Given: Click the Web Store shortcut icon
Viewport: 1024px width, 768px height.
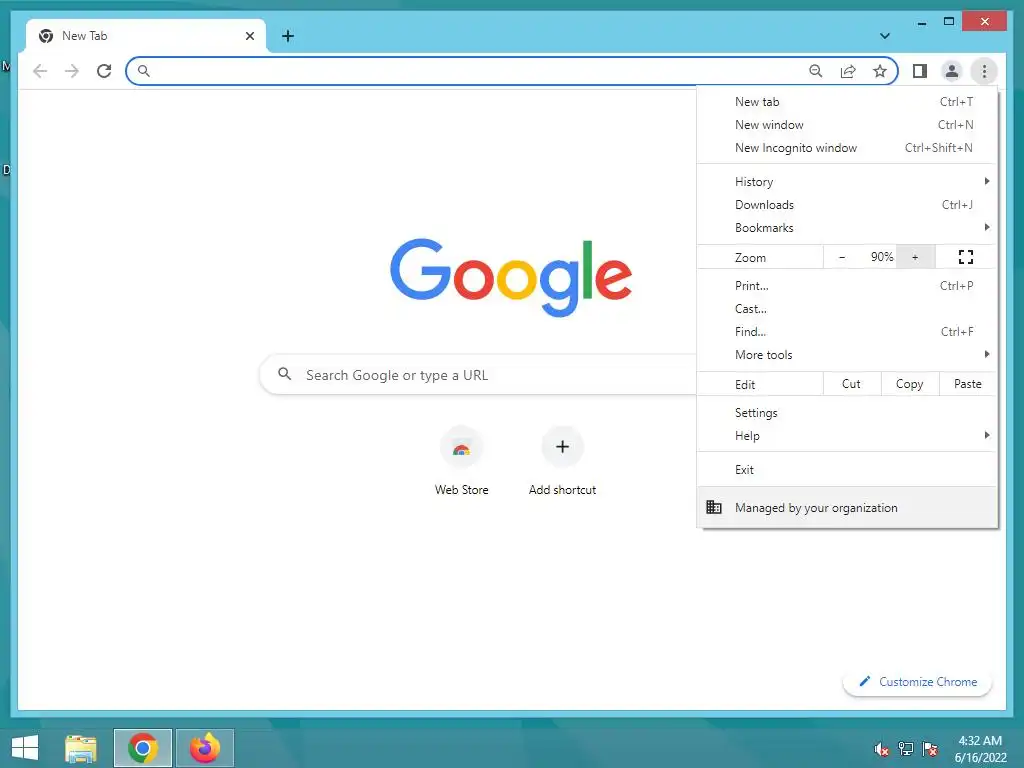Looking at the screenshot, I should pos(461,448).
